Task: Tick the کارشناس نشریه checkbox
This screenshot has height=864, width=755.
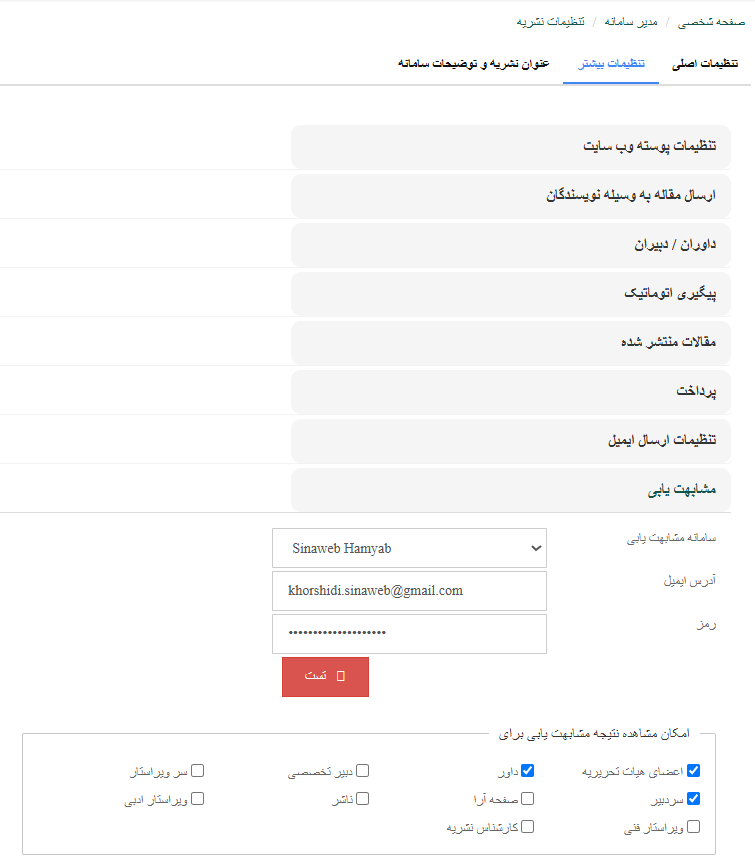Action: [x=527, y=827]
